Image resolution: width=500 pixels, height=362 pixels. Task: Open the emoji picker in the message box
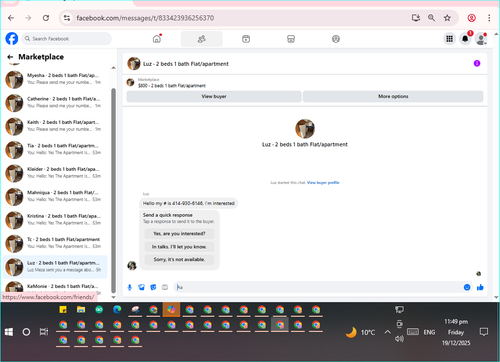467,287
